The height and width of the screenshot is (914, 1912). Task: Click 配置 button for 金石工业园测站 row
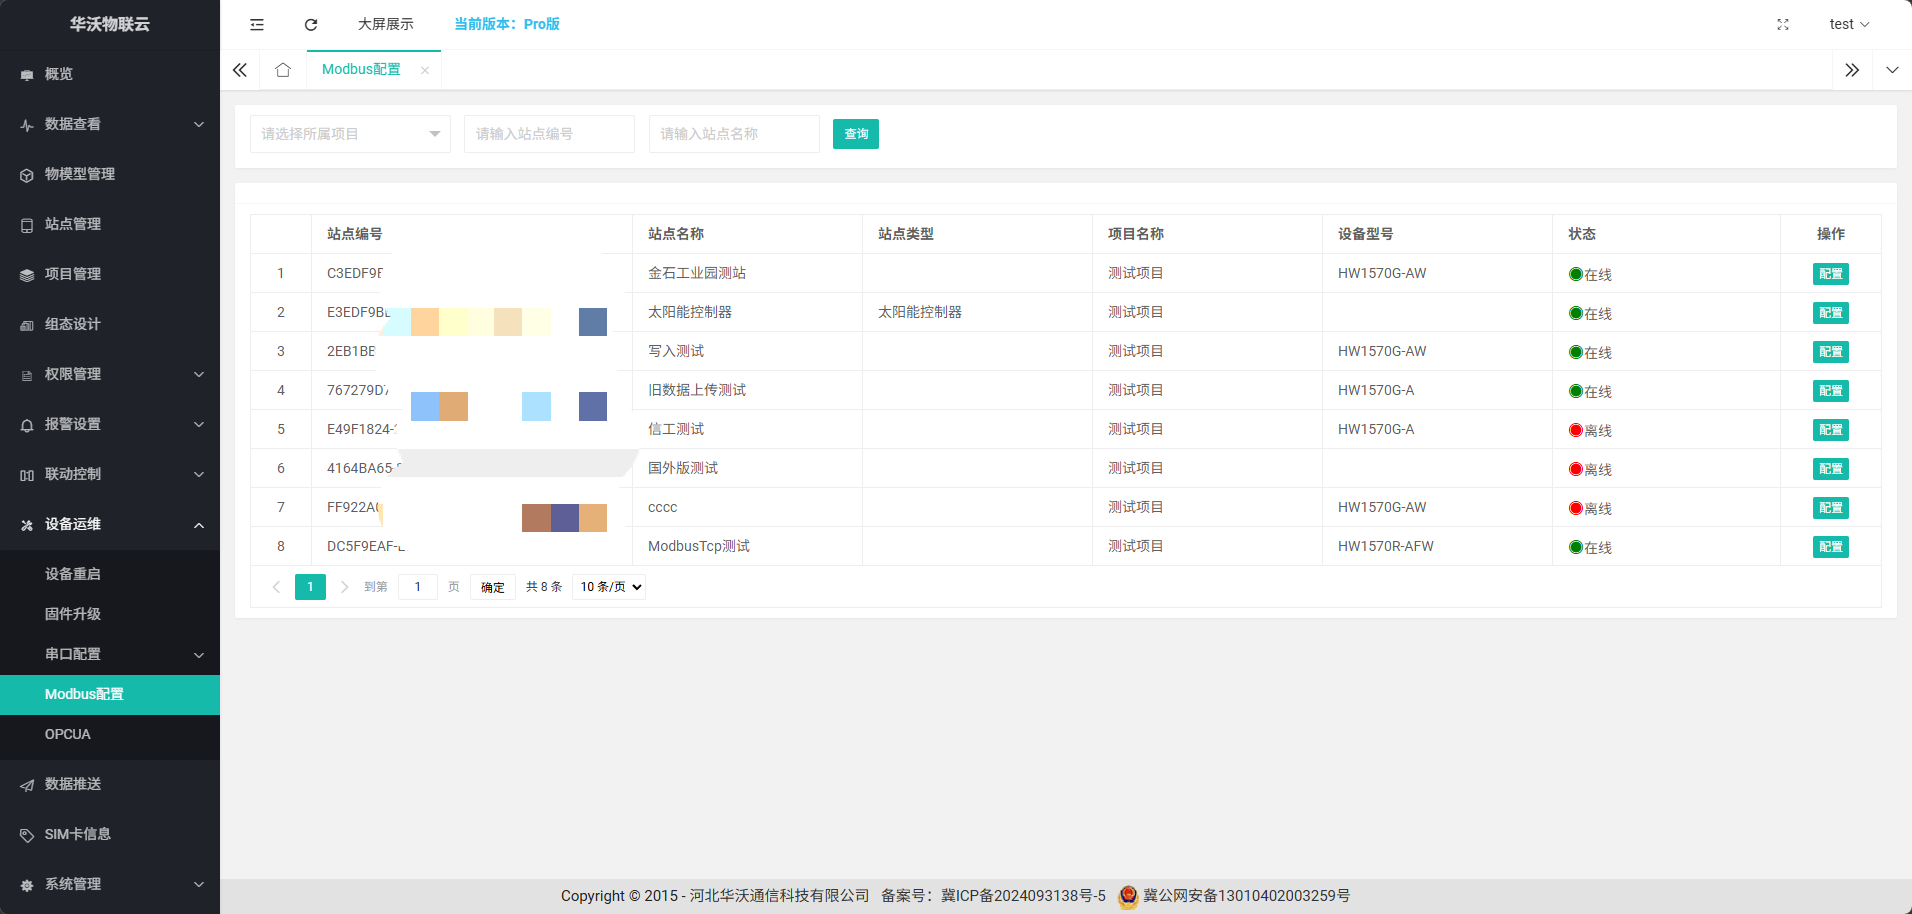click(1830, 274)
